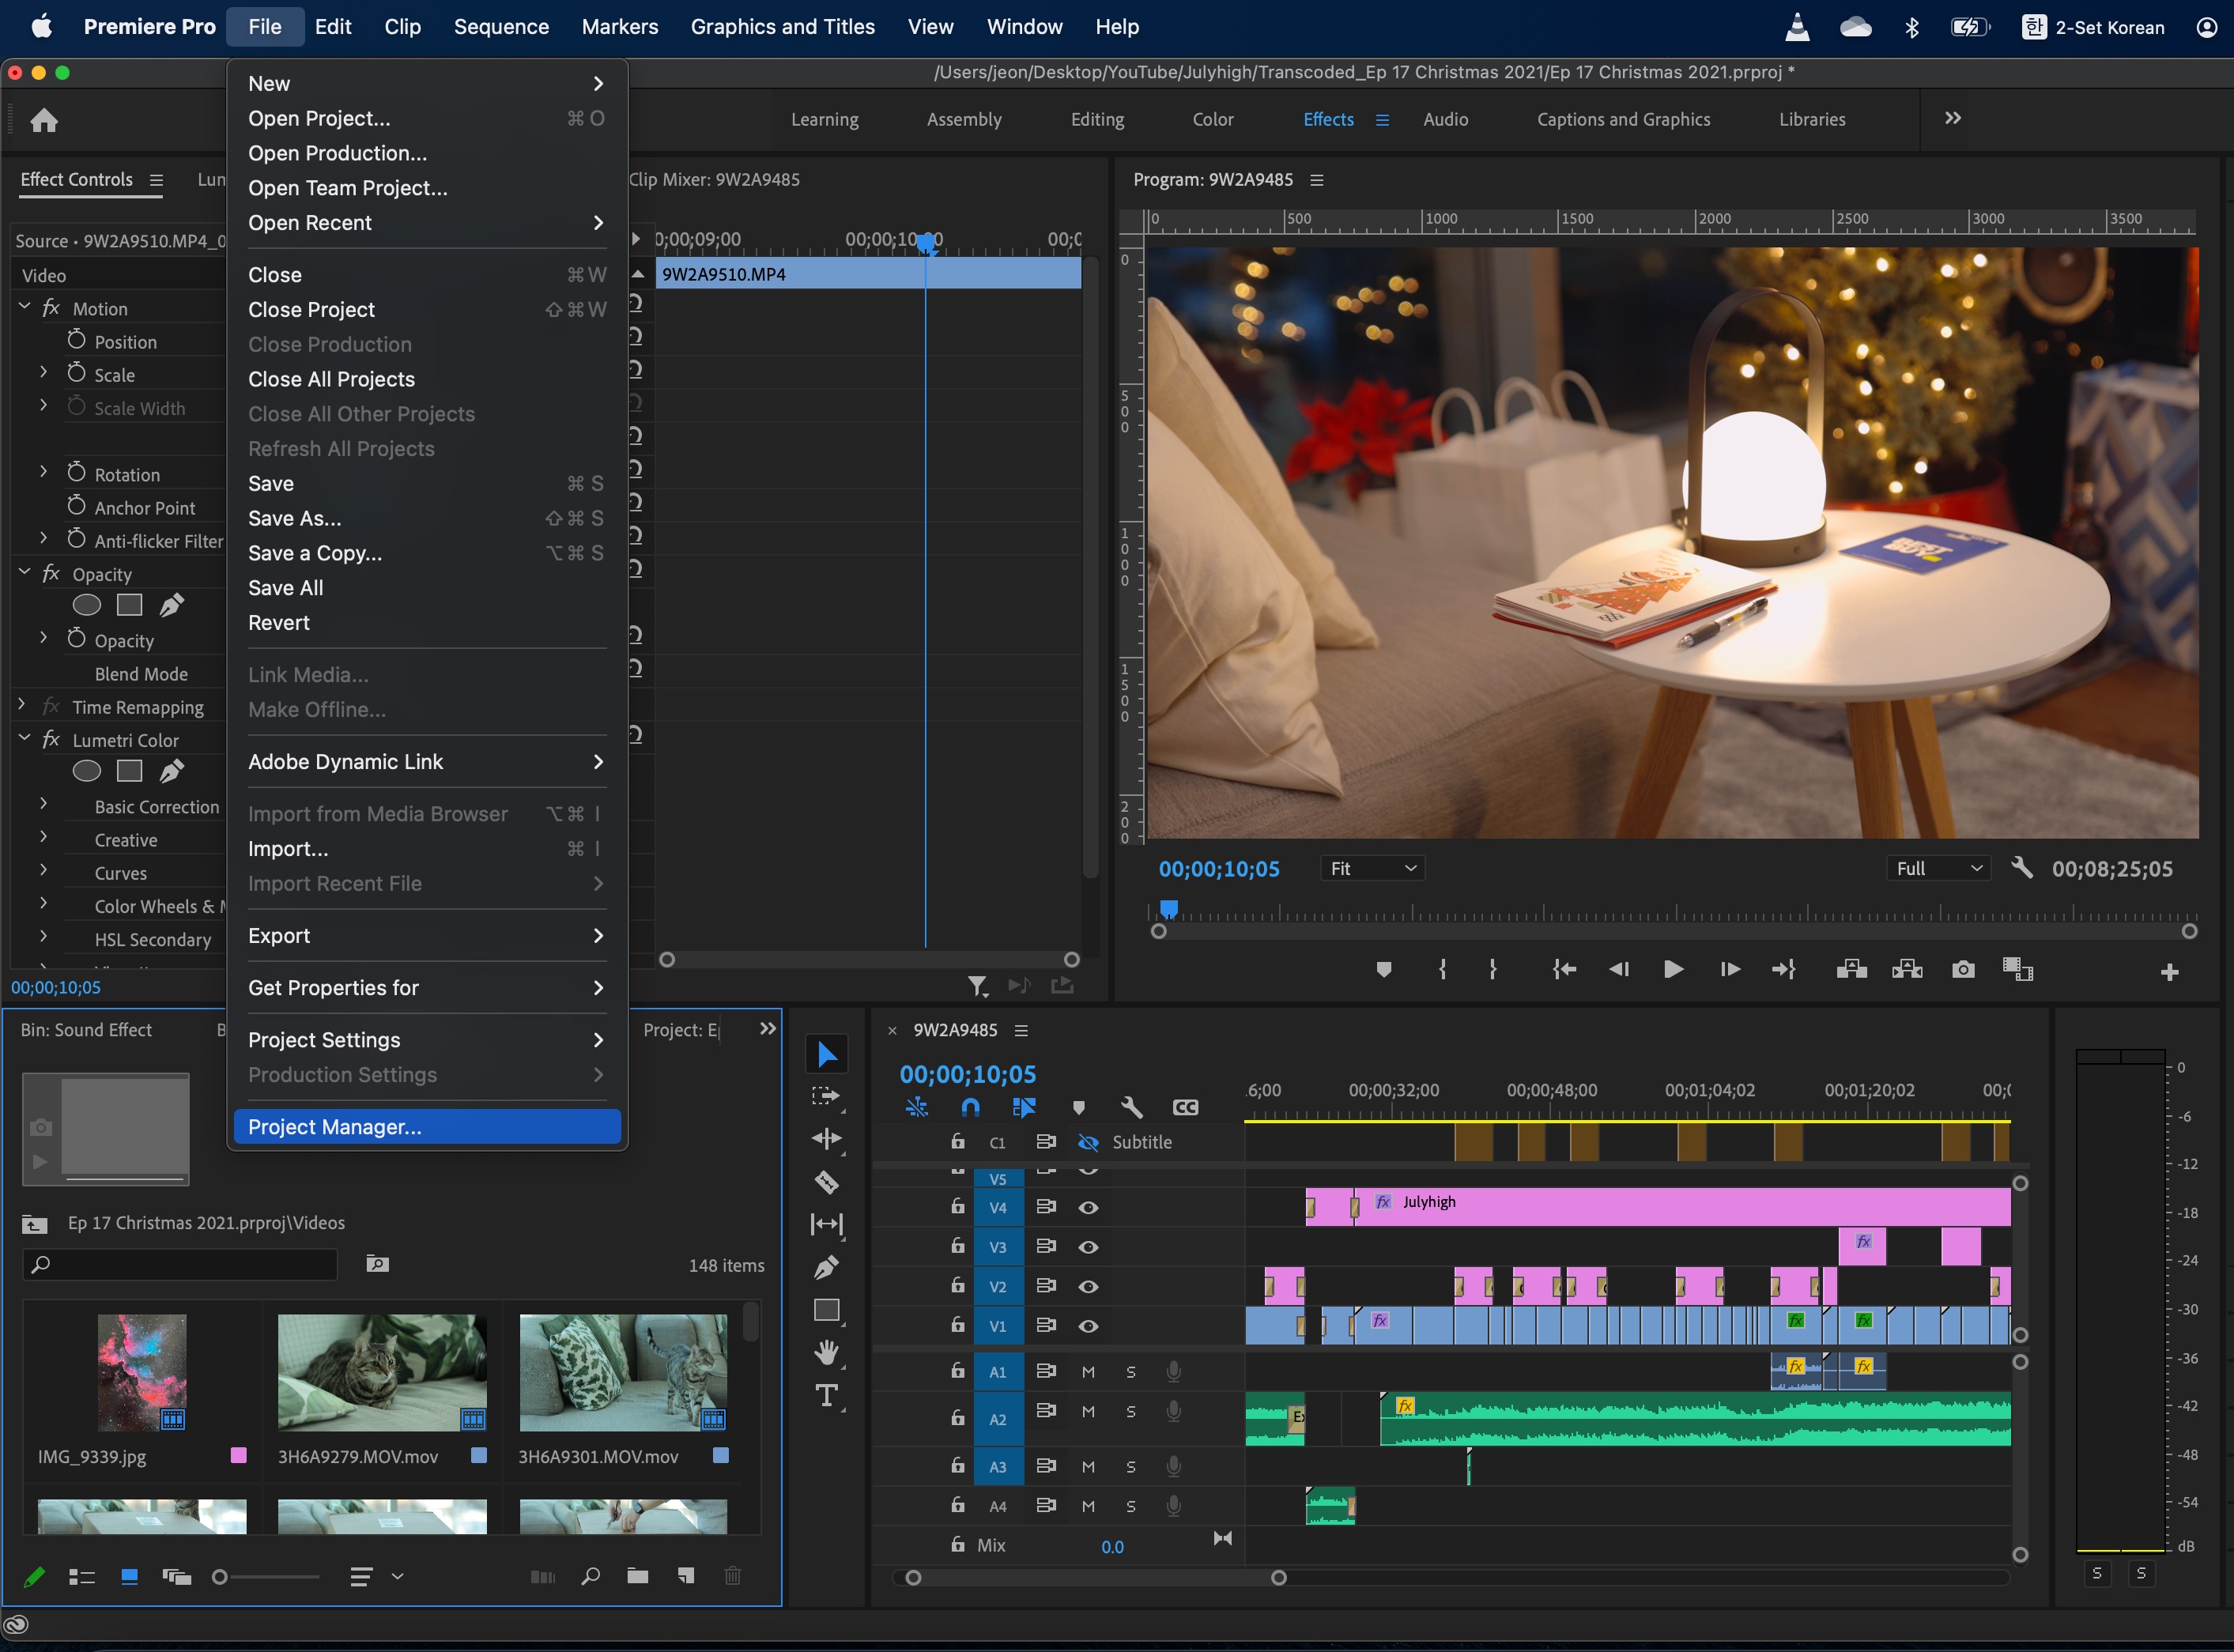Enable voice-over record on A3
Screen dimensions: 2234x1652
1174,1466
